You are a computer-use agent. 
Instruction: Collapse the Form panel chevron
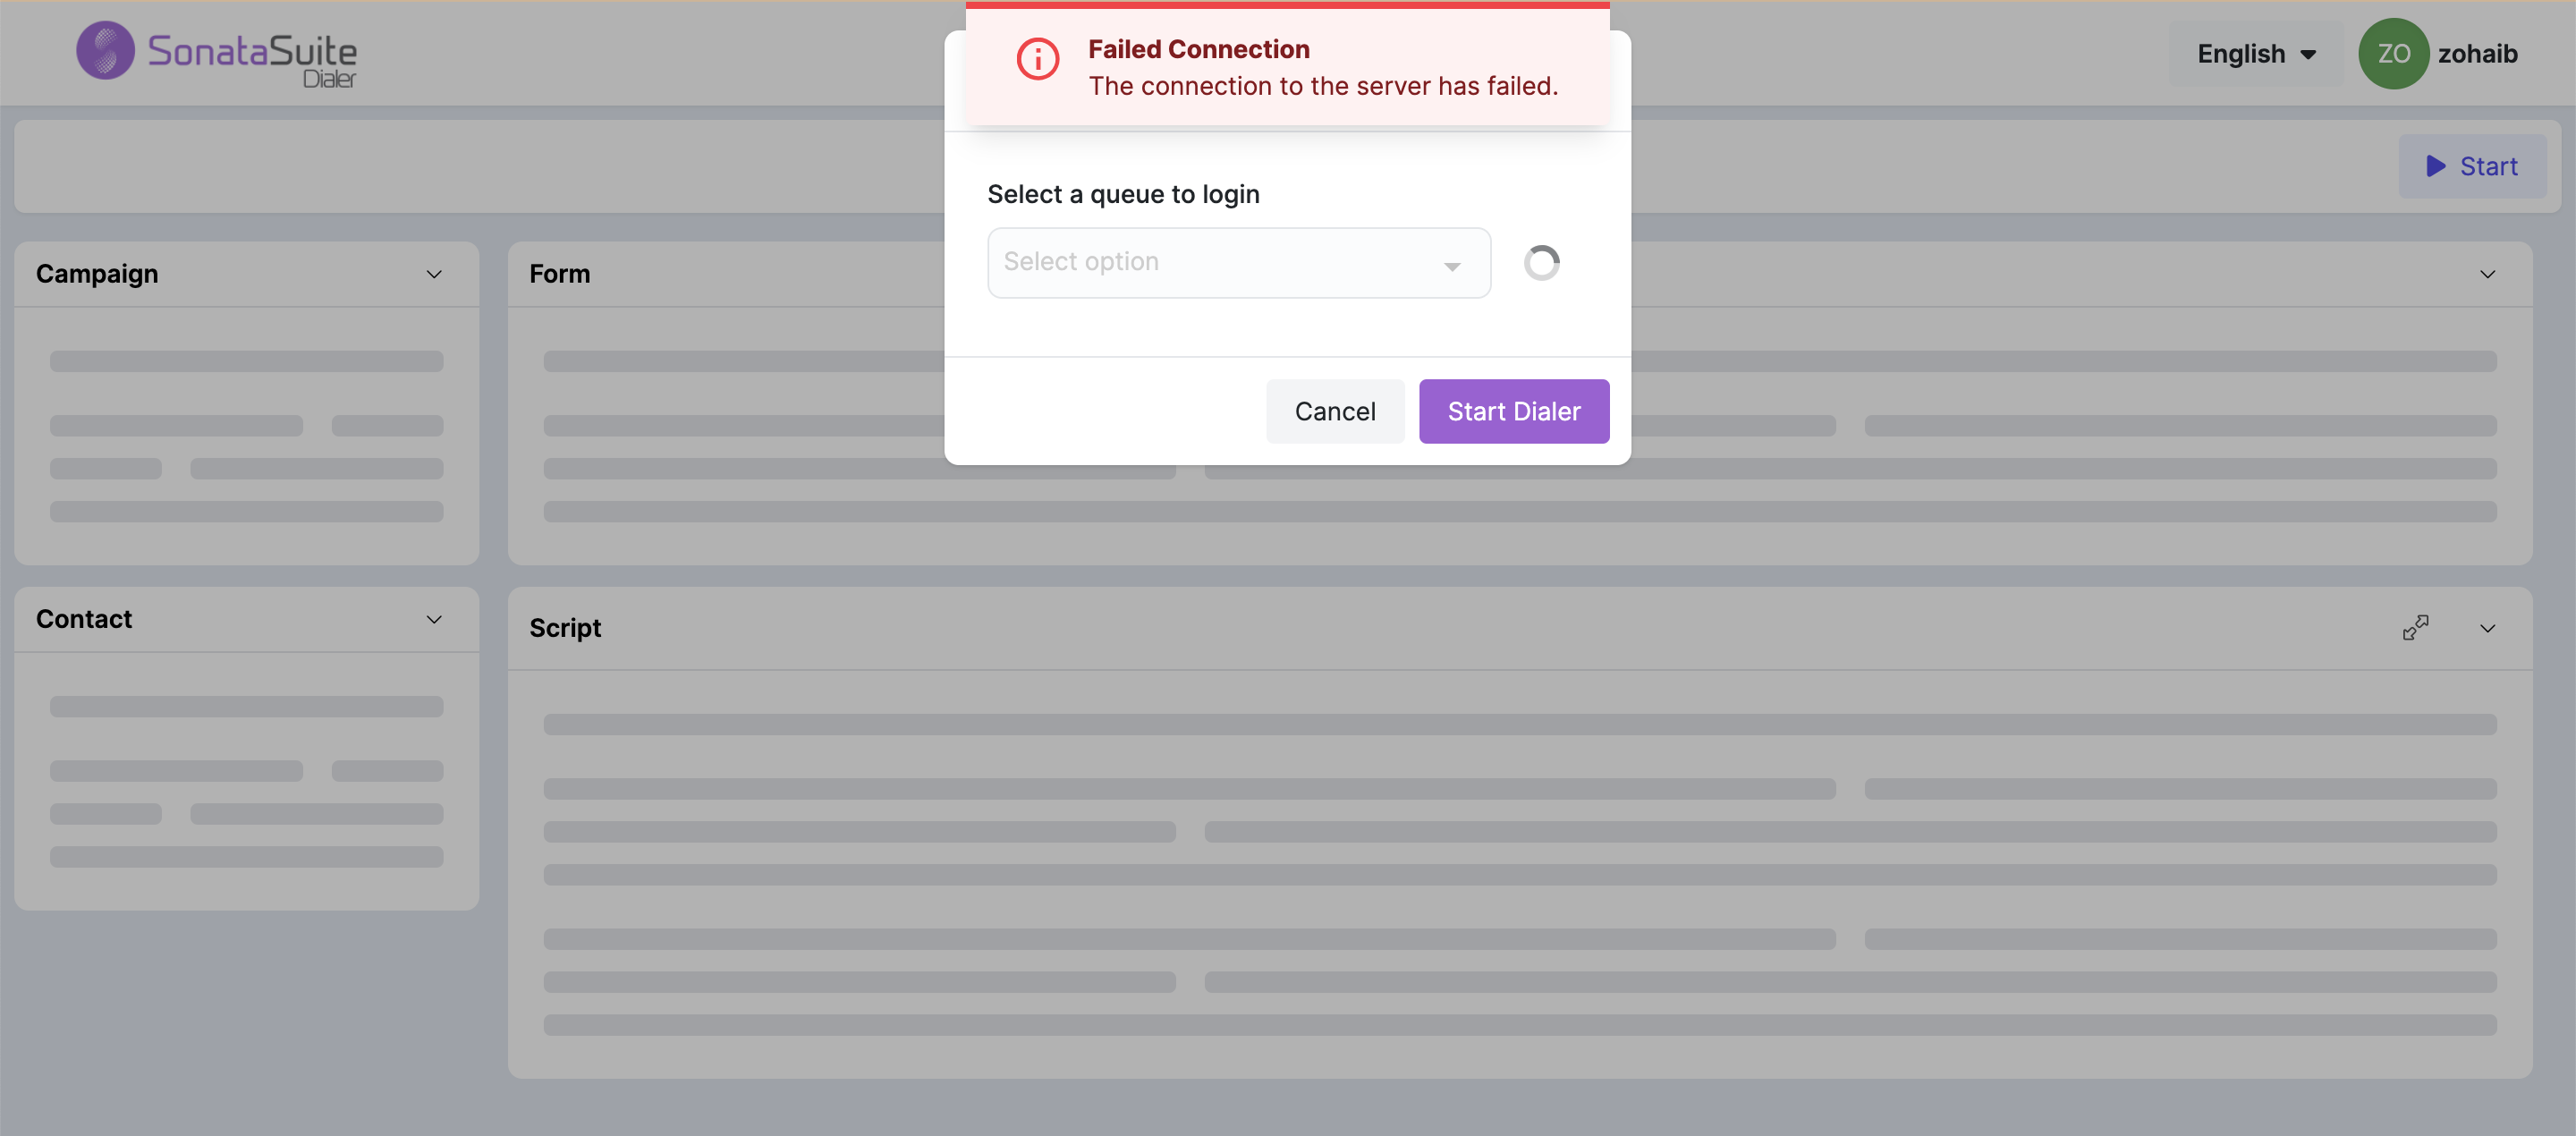coord(2487,274)
